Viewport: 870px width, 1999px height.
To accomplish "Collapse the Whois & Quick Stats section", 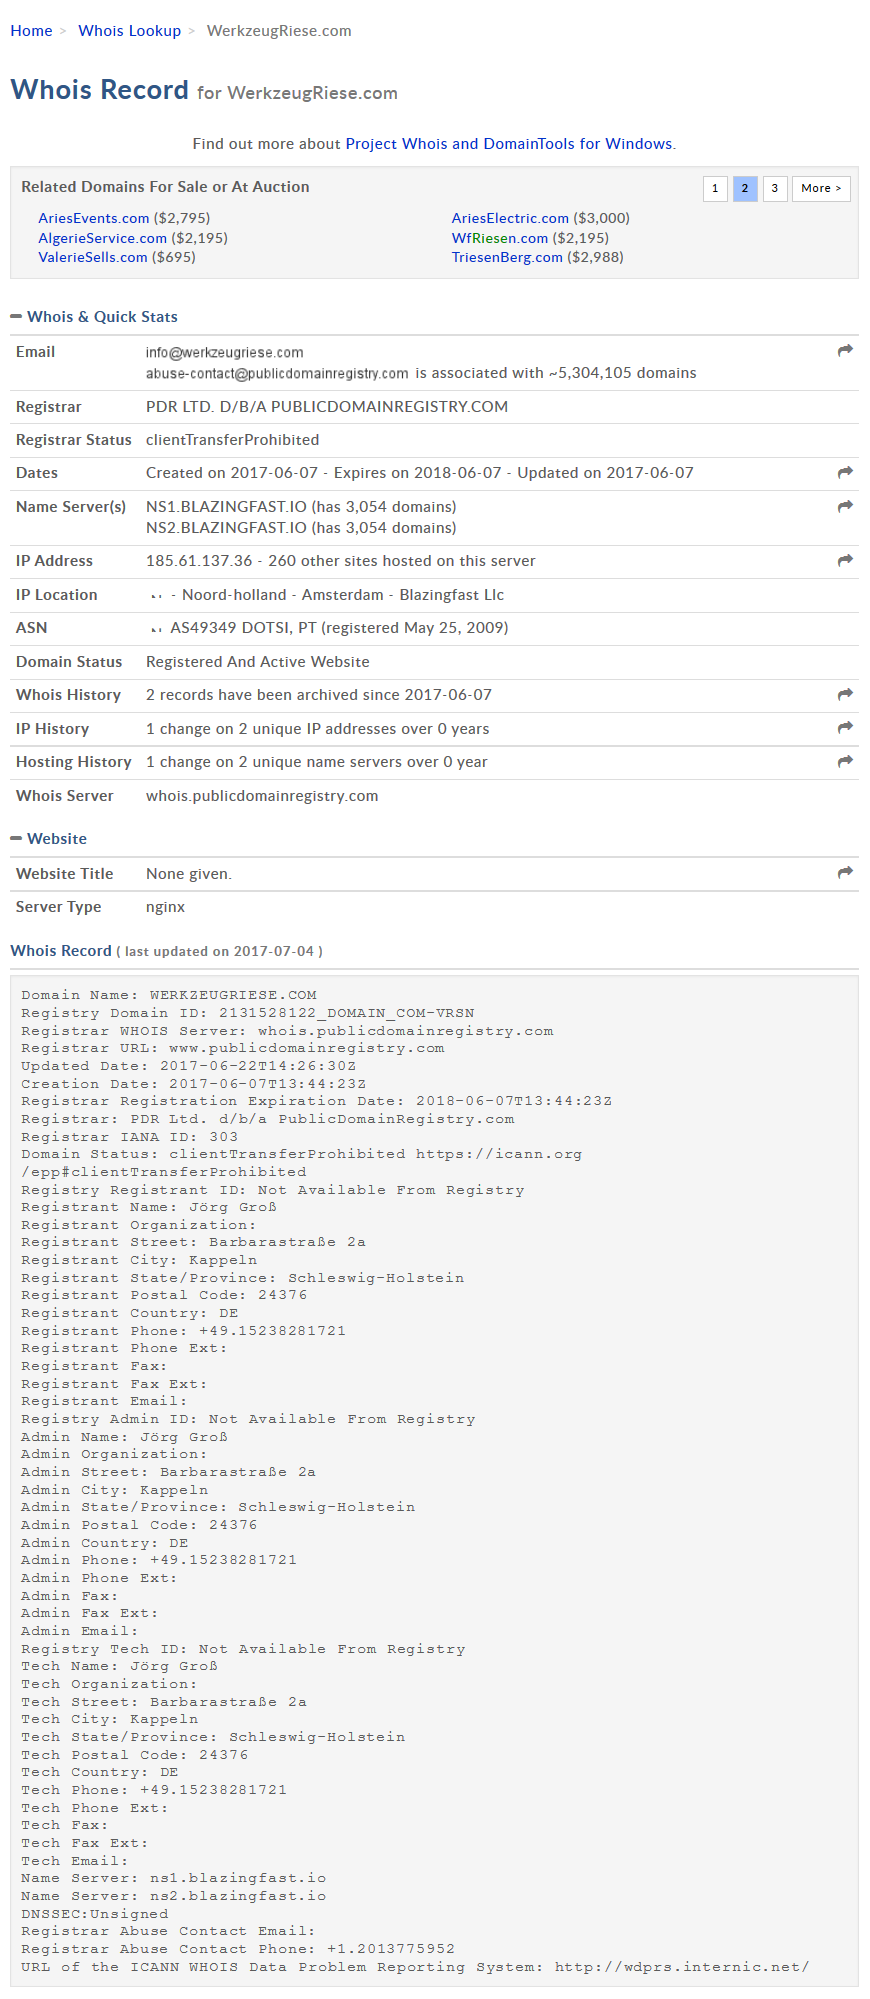I will pyautogui.click(x=16, y=317).
